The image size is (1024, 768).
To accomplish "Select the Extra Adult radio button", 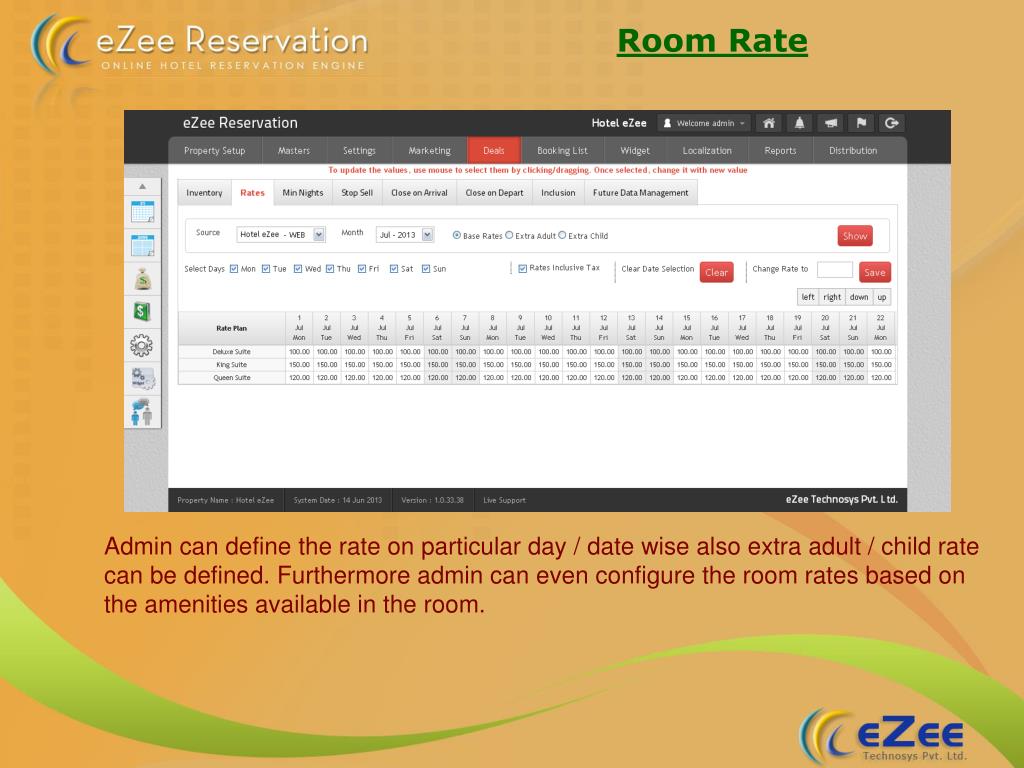I will coord(509,235).
